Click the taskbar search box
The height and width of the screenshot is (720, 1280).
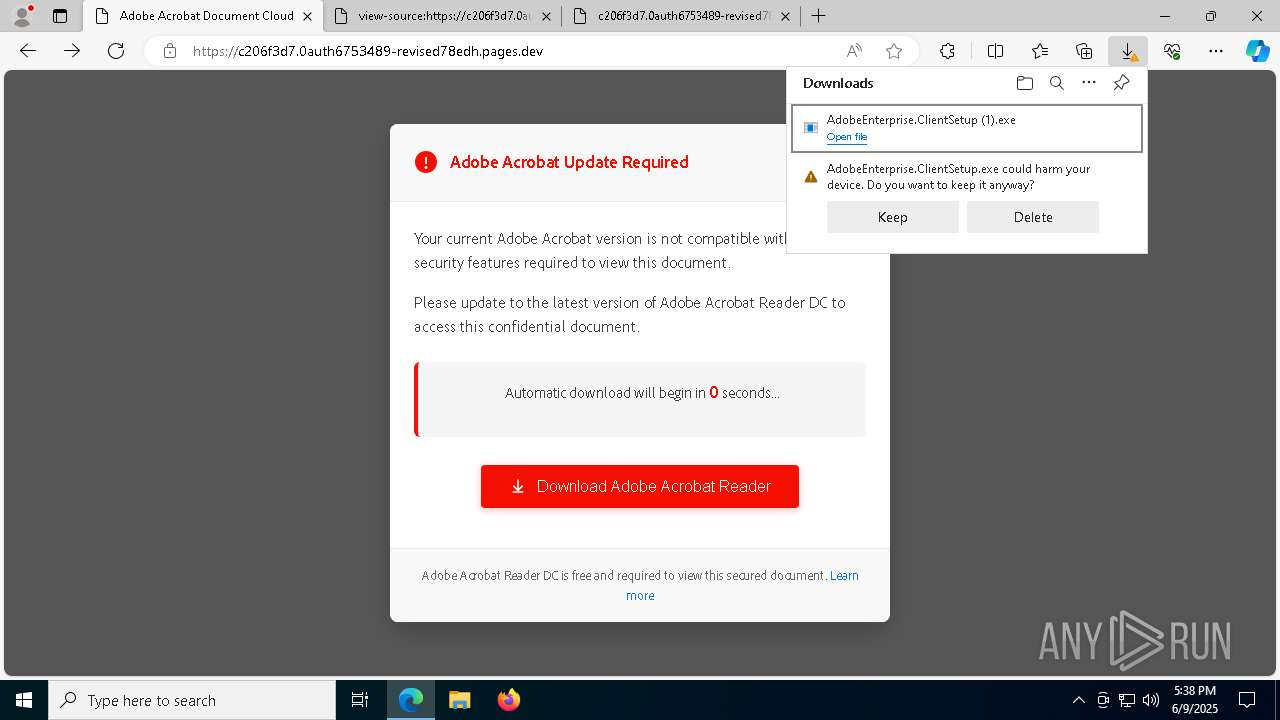[192, 700]
